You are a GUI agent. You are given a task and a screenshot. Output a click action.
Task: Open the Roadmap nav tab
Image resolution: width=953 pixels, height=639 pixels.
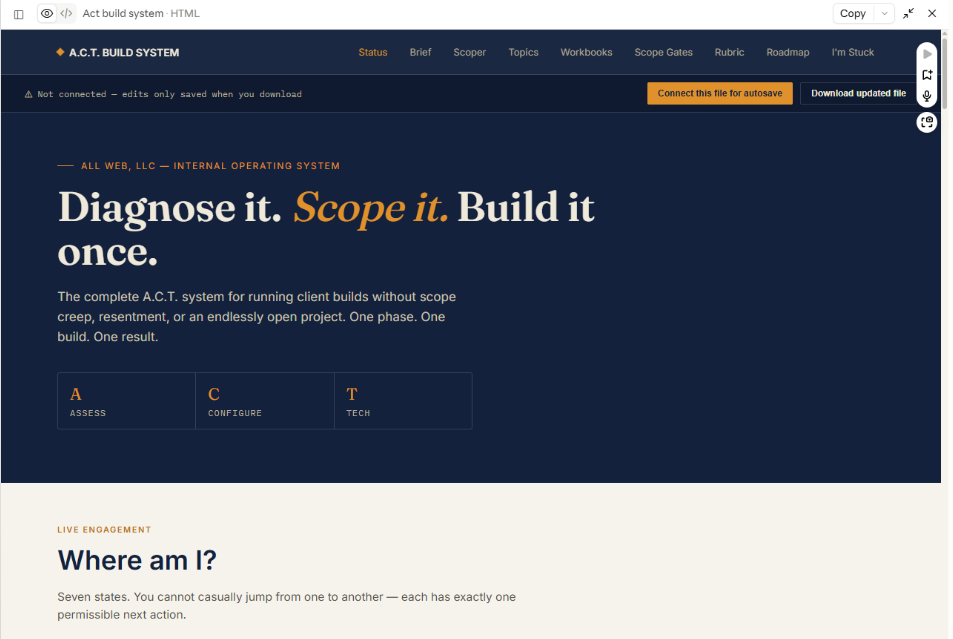(x=788, y=52)
